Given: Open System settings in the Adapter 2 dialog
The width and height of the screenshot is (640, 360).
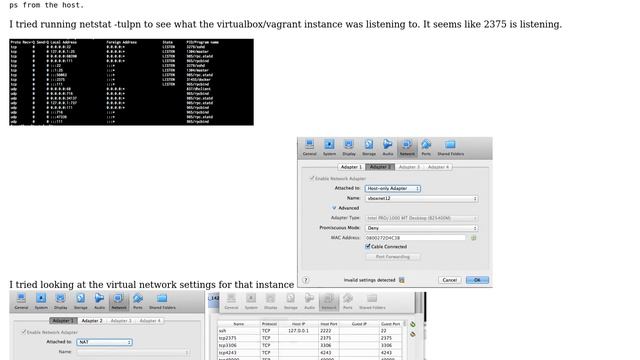Looking at the screenshot, I should [329, 147].
